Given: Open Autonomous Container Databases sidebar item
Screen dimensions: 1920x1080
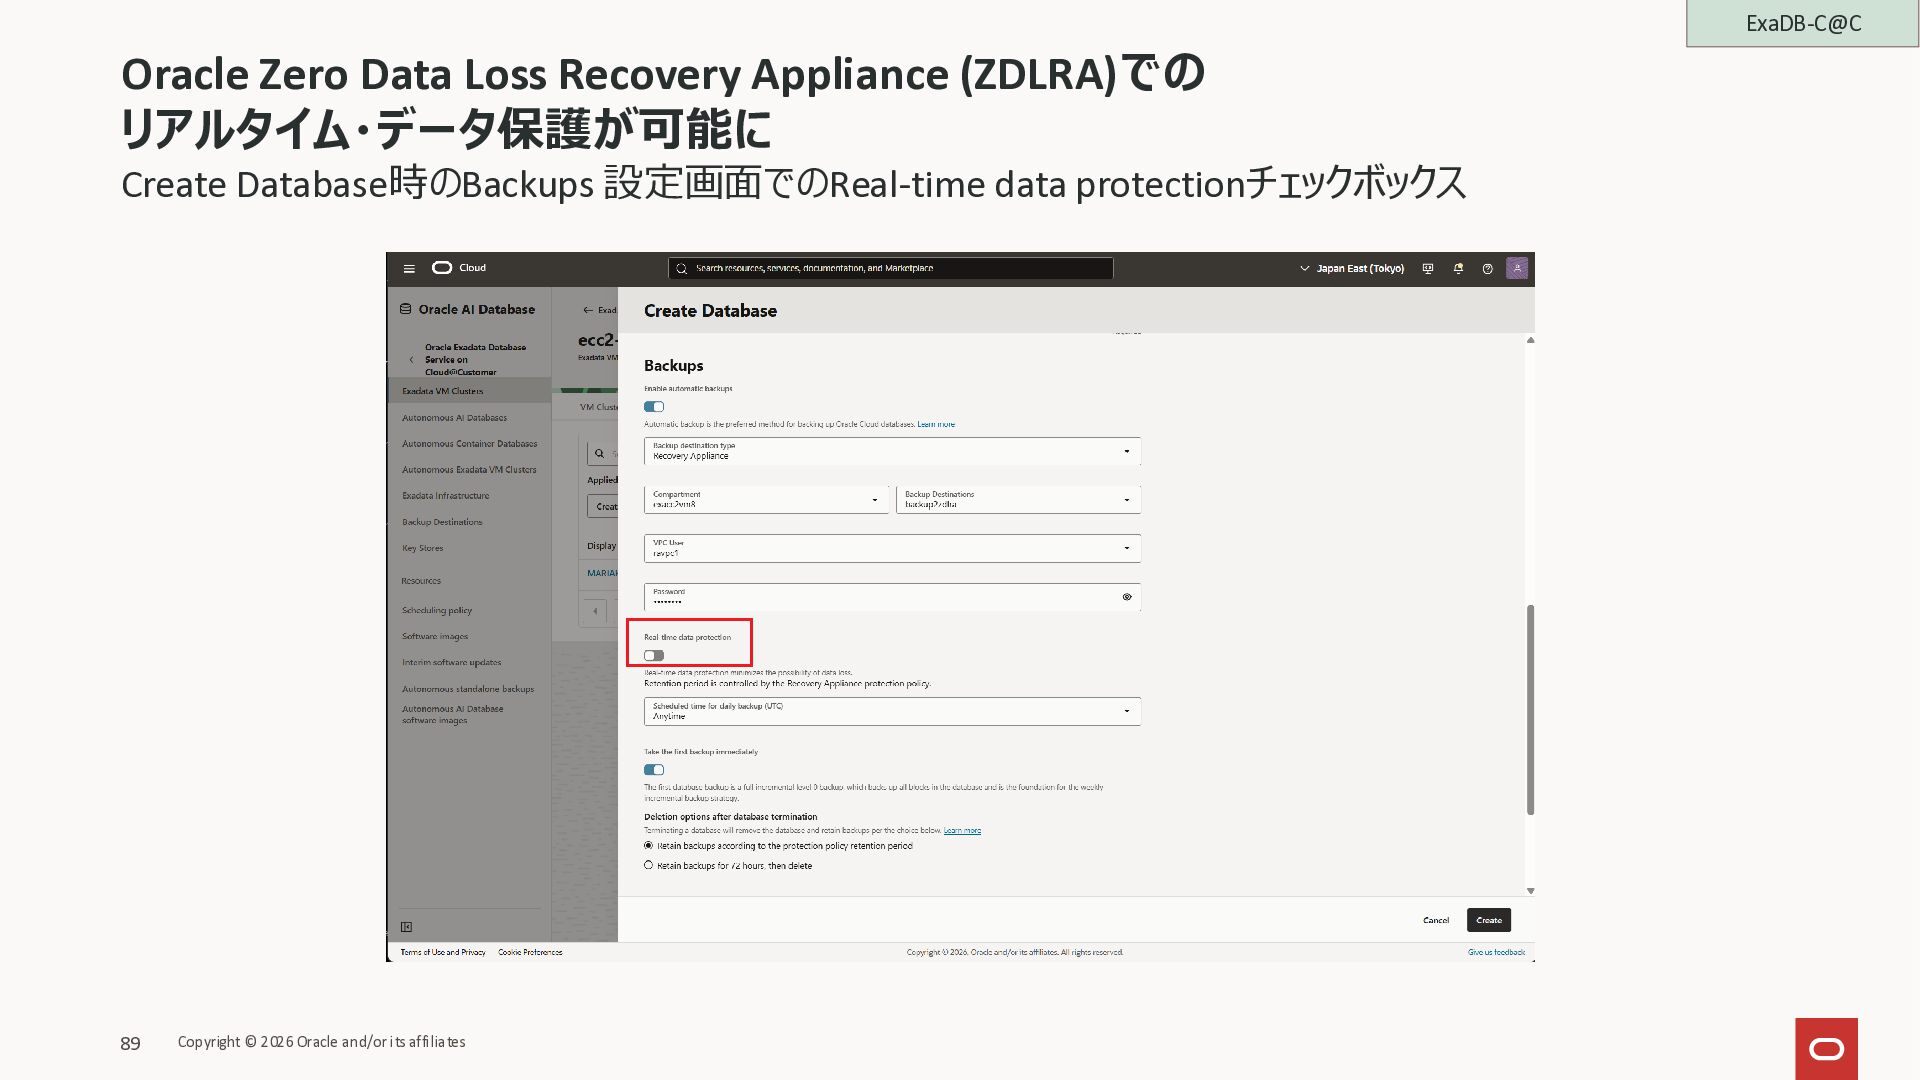Looking at the screenshot, I should click(469, 444).
